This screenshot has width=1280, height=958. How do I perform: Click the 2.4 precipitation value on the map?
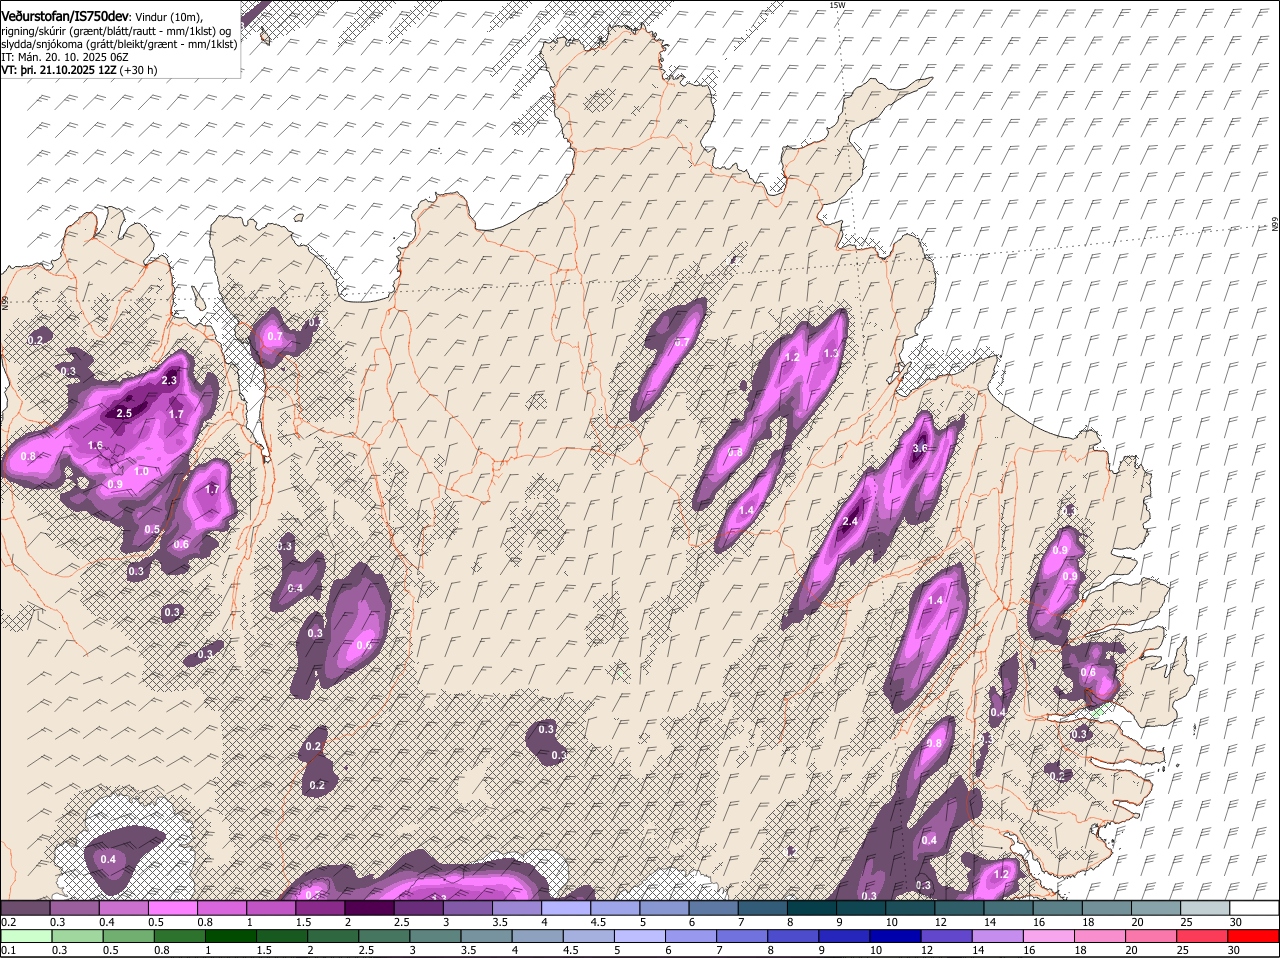pyautogui.click(x=851, y=522)
